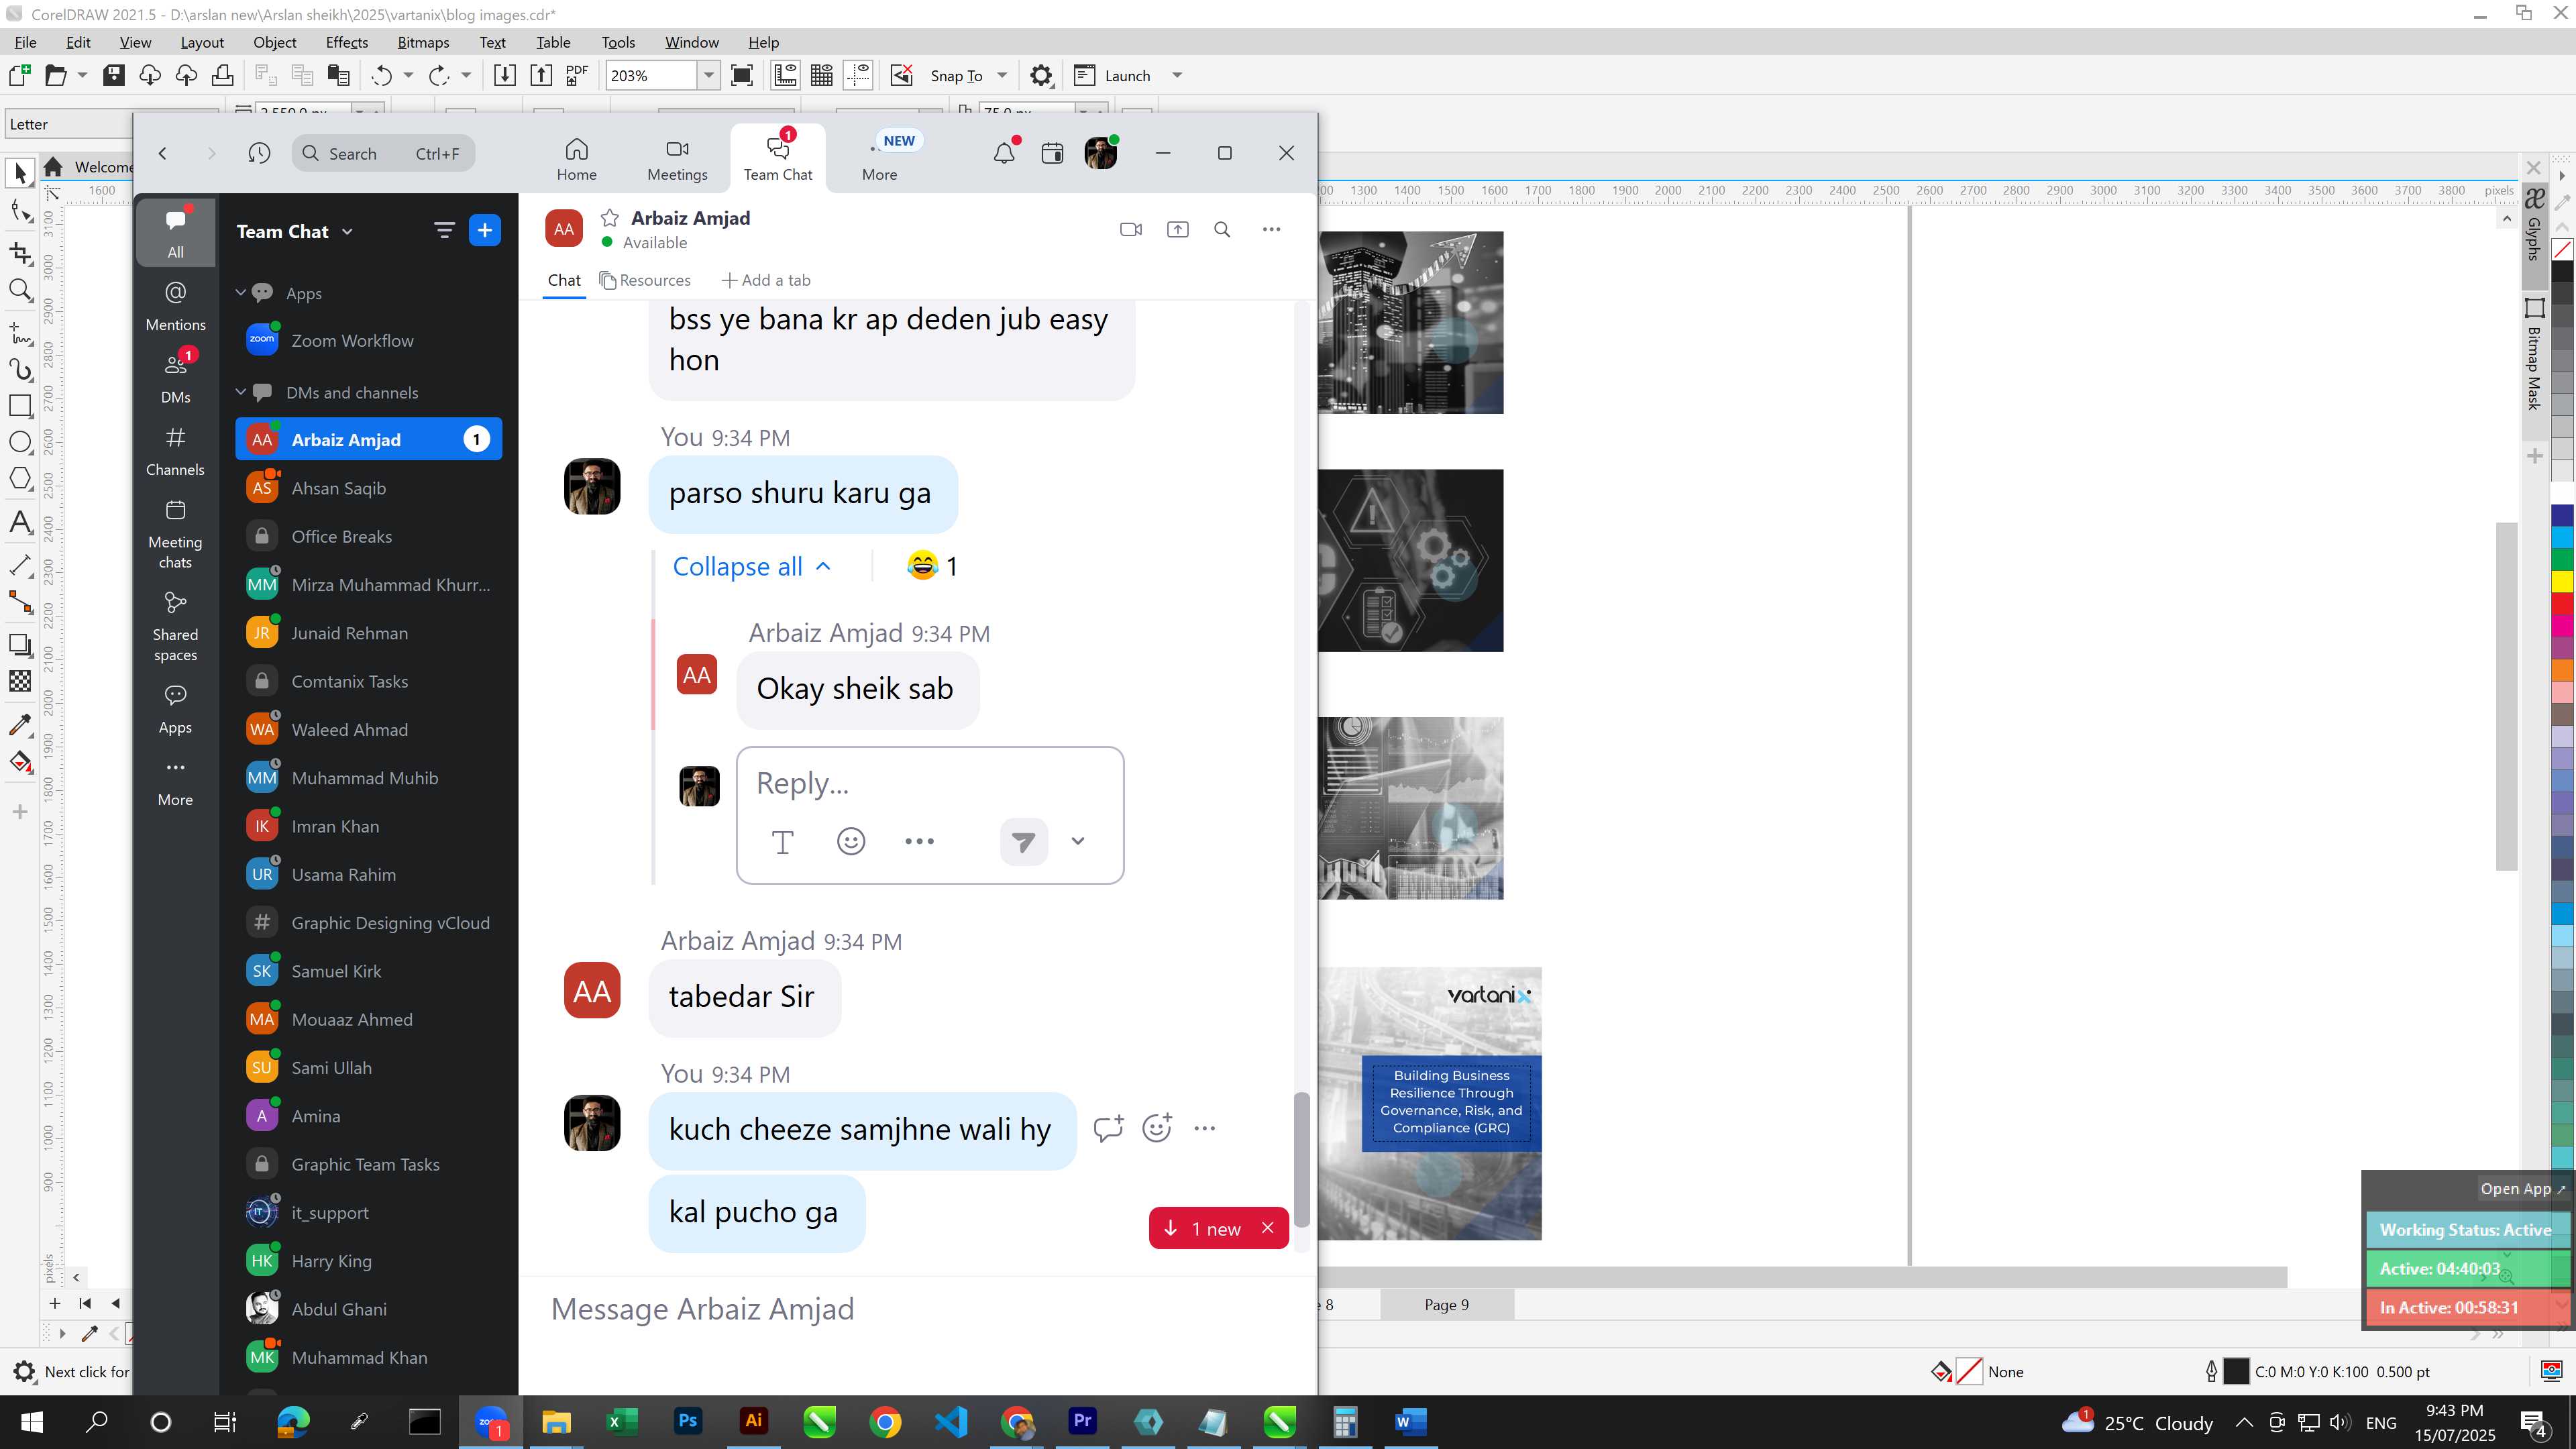Click Add a tab
This screenshot has width=2576, height=1449.
tap(766, 280)
